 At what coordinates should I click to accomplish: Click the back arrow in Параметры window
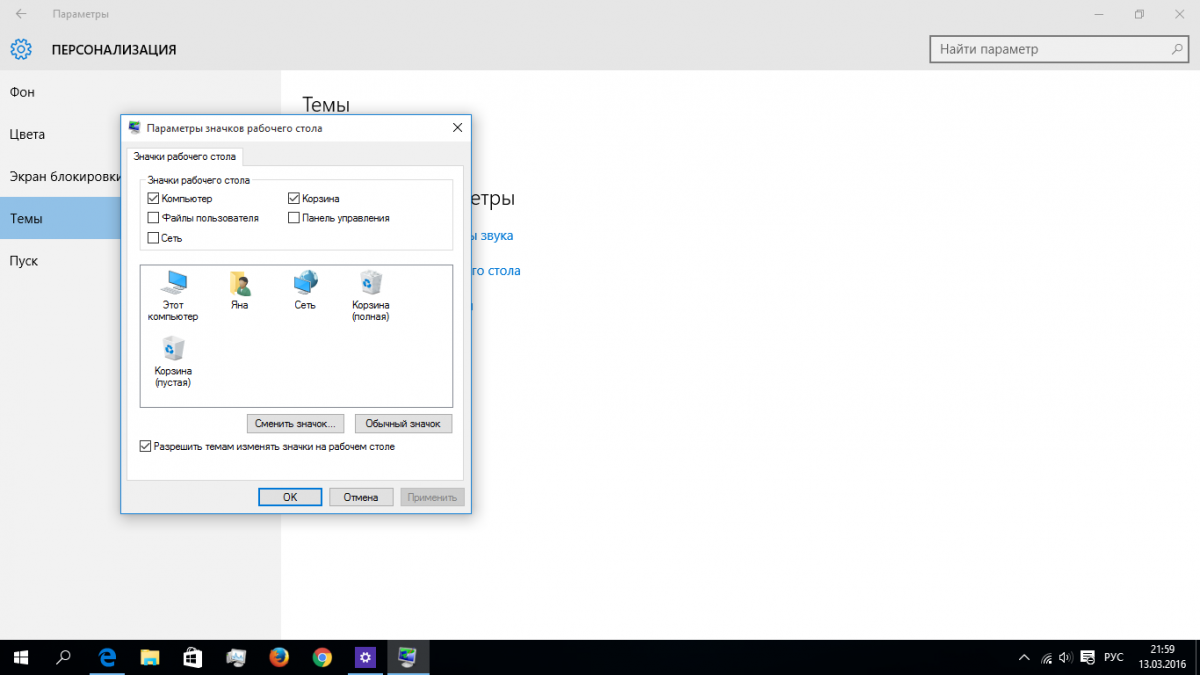[x=21, y=14]
